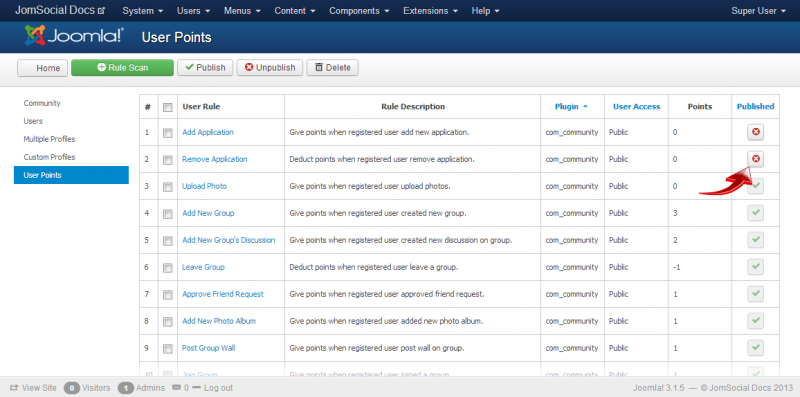Open the Approve Friend Request rule
The height and width of the screenshot is (397, 800).
pos(222,294)
